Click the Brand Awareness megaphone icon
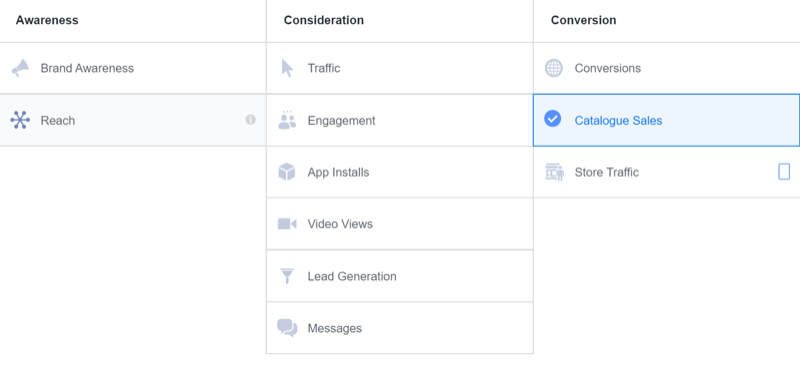 tap(20, 68)
